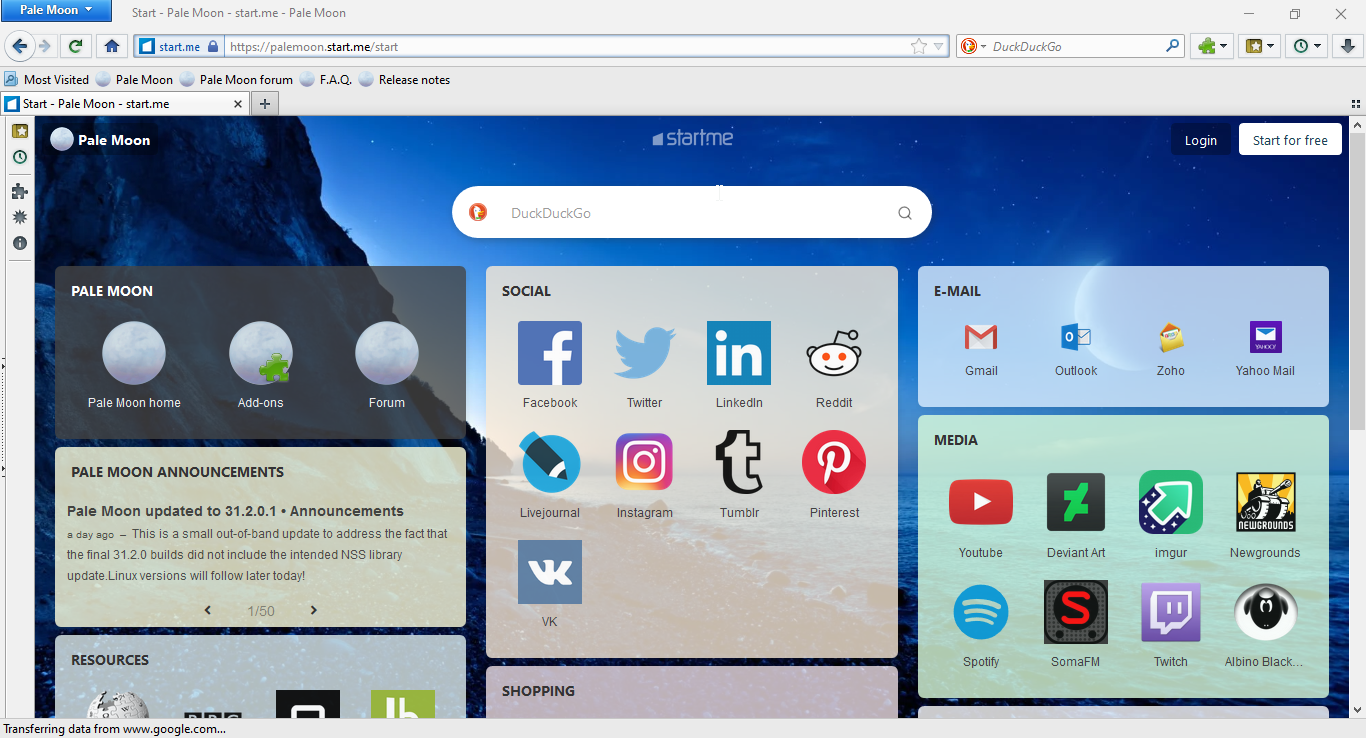1366x738 pixels.
Task: Click the page DuckDuckGo search field
Action: pos(692,212)
